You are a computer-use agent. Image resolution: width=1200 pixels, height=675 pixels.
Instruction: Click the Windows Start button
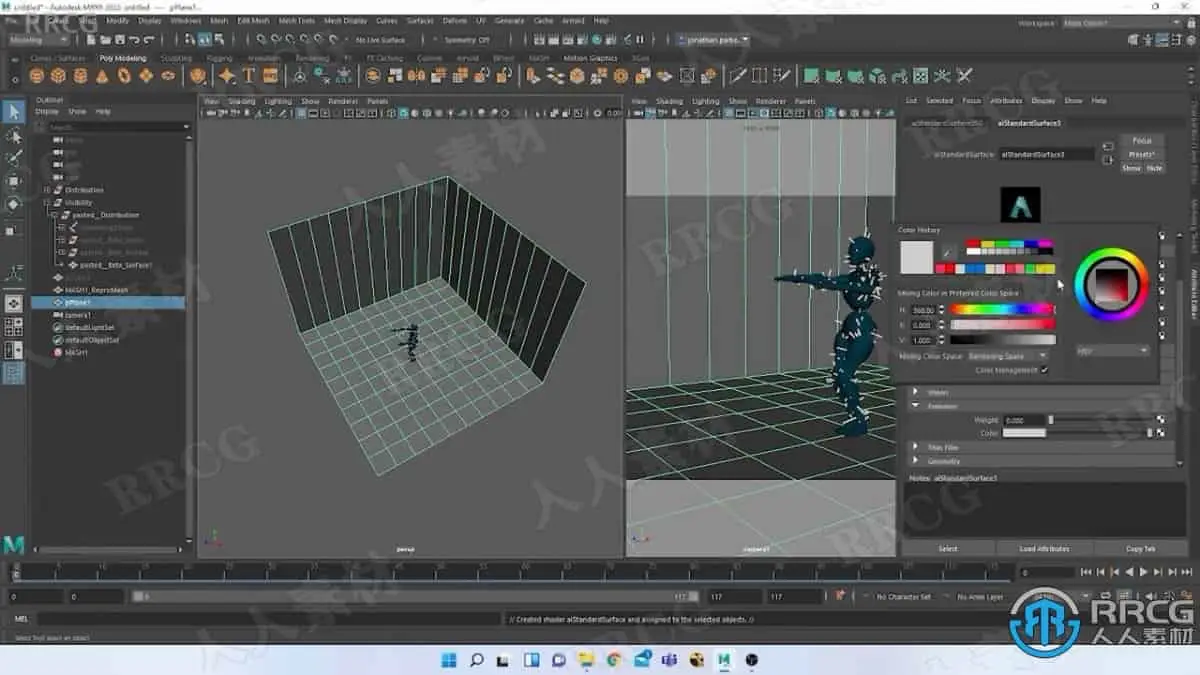tap(449, 660)
